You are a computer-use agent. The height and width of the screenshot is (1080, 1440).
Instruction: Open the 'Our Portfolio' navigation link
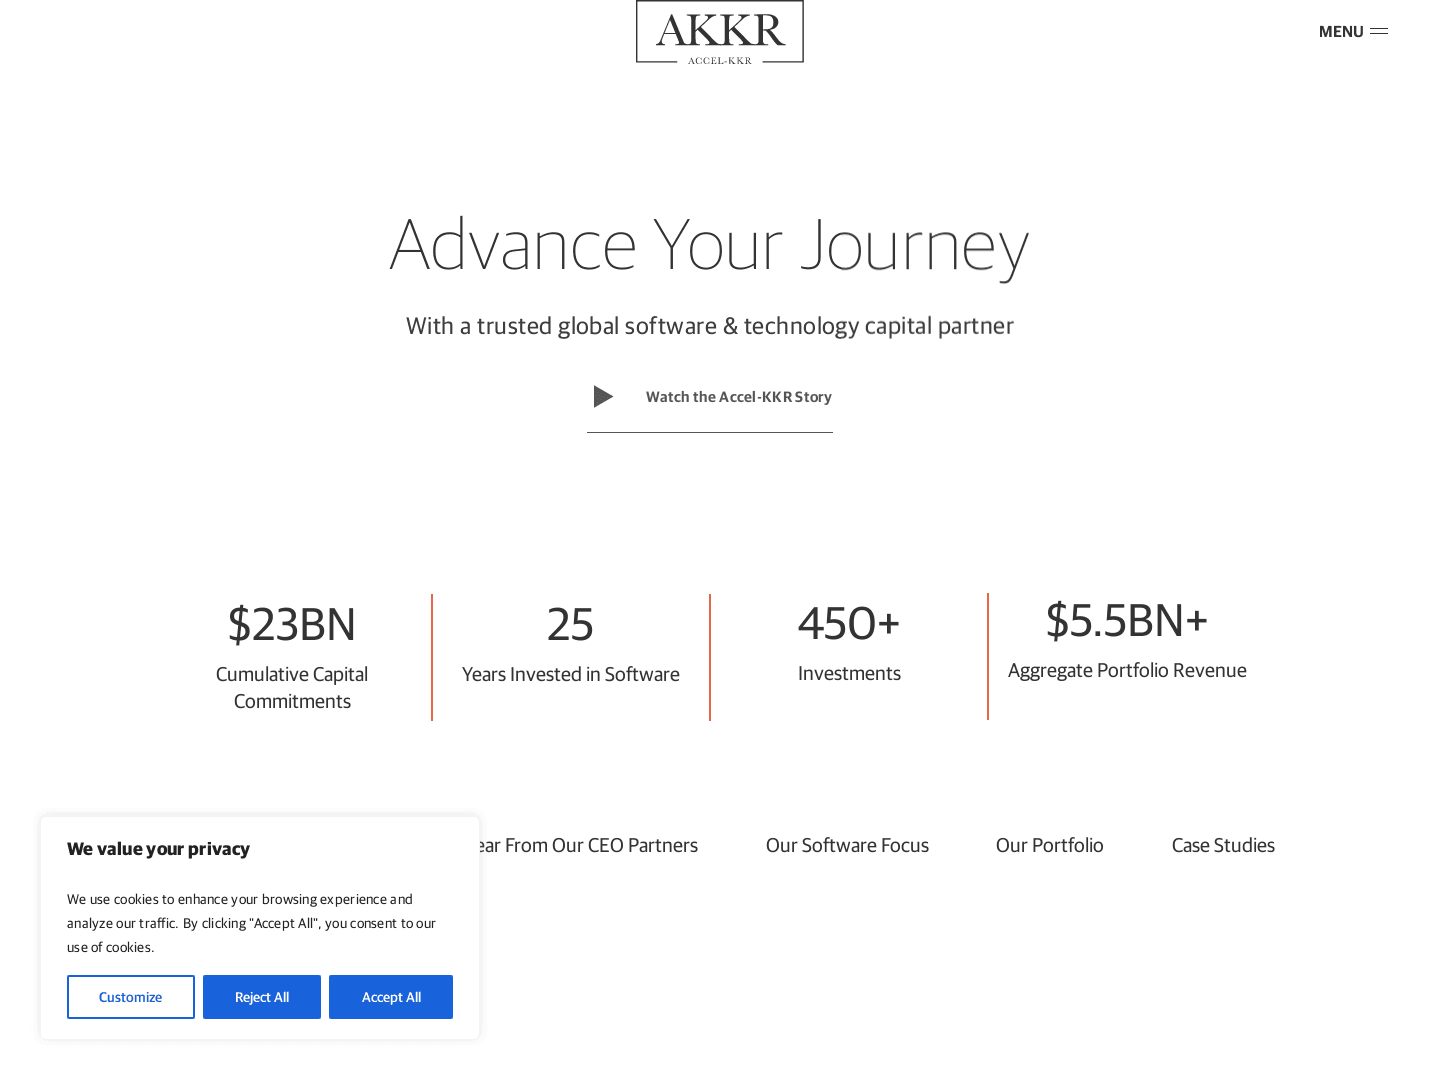tap(1049, 845)
